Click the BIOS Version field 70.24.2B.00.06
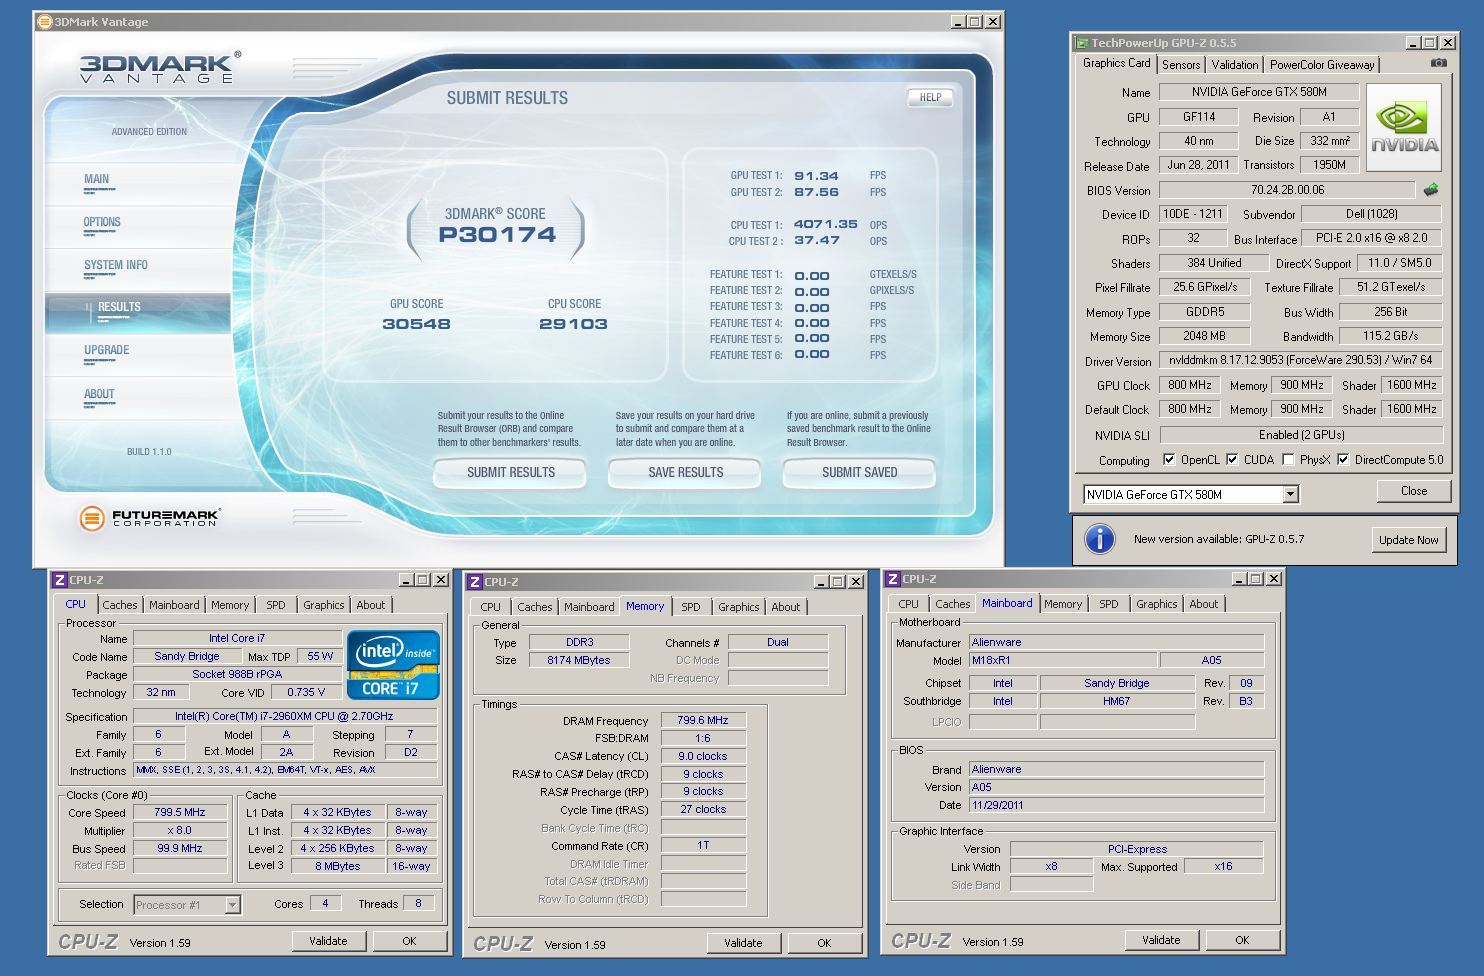Image resolution: width=1484 pixels, height=976 pixels. (x=1287, y=190)
